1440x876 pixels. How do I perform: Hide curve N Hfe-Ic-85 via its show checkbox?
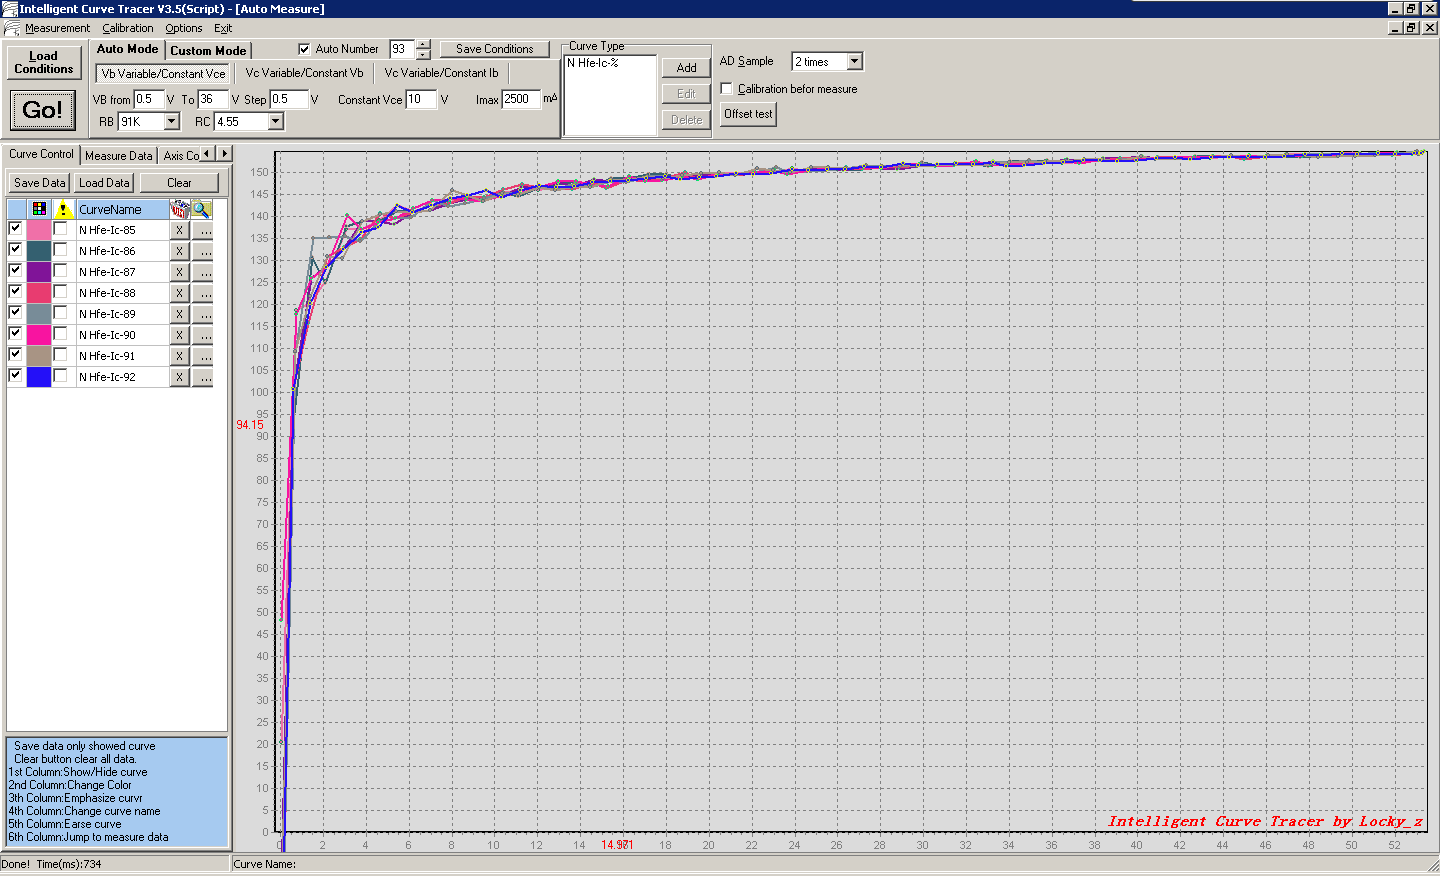point(15,228)
